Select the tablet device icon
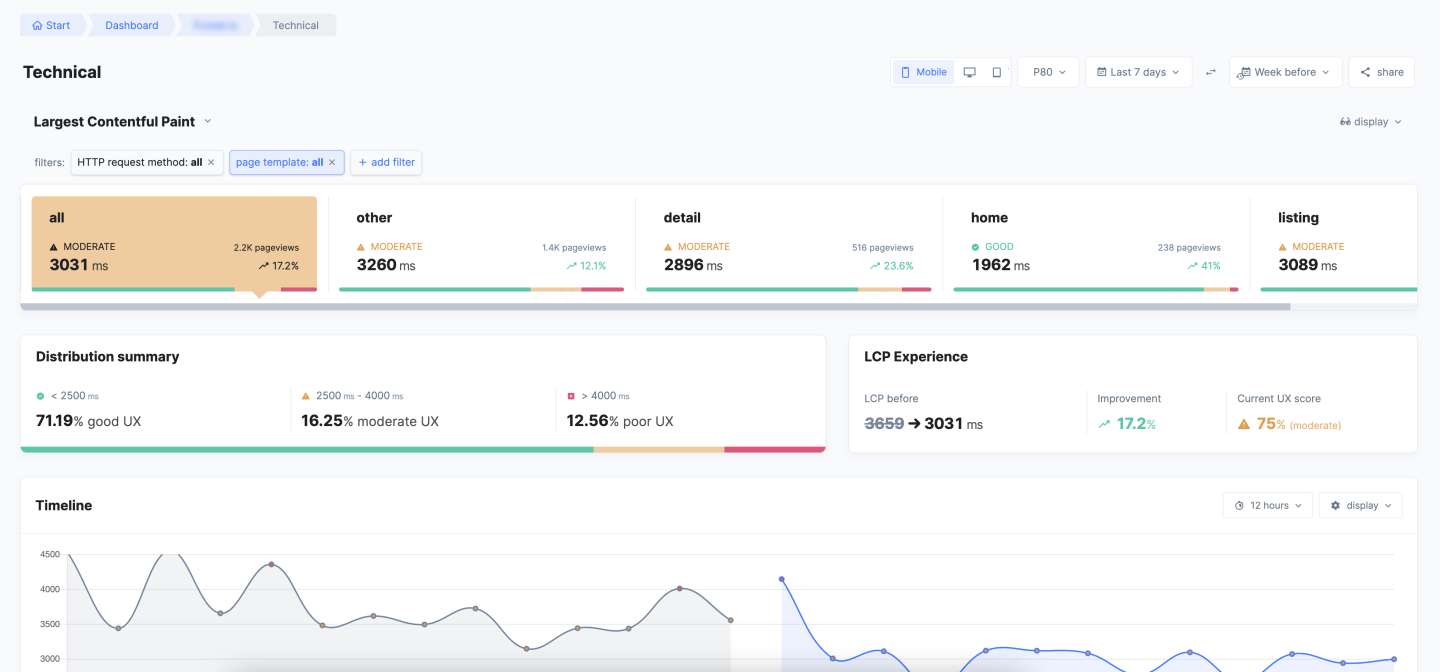The height and width of the screenshot is (672, 1440). coord(996,71)
